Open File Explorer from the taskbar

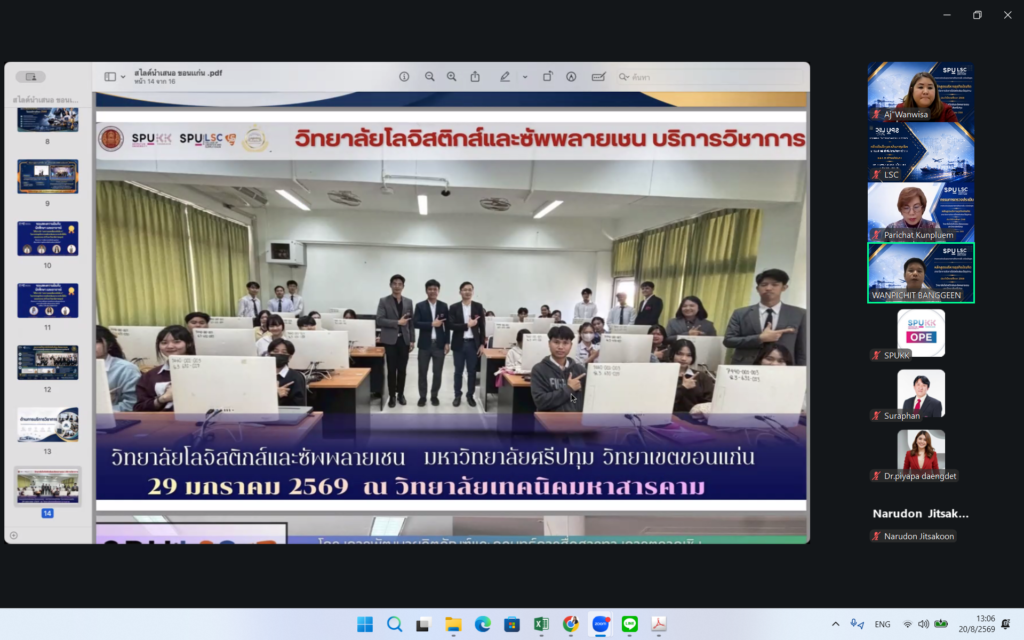pyautogui.click(x=453, y=624)
